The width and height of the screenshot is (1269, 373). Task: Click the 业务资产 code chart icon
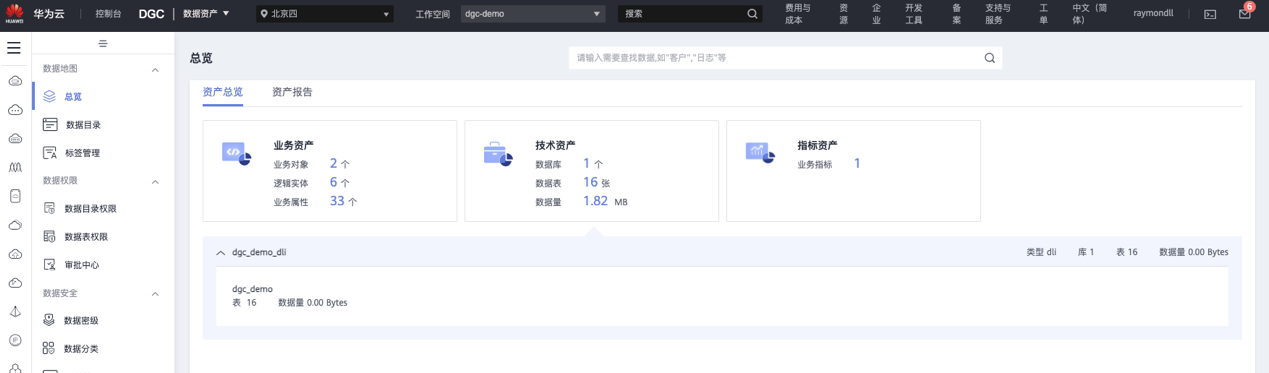(236, 154)
